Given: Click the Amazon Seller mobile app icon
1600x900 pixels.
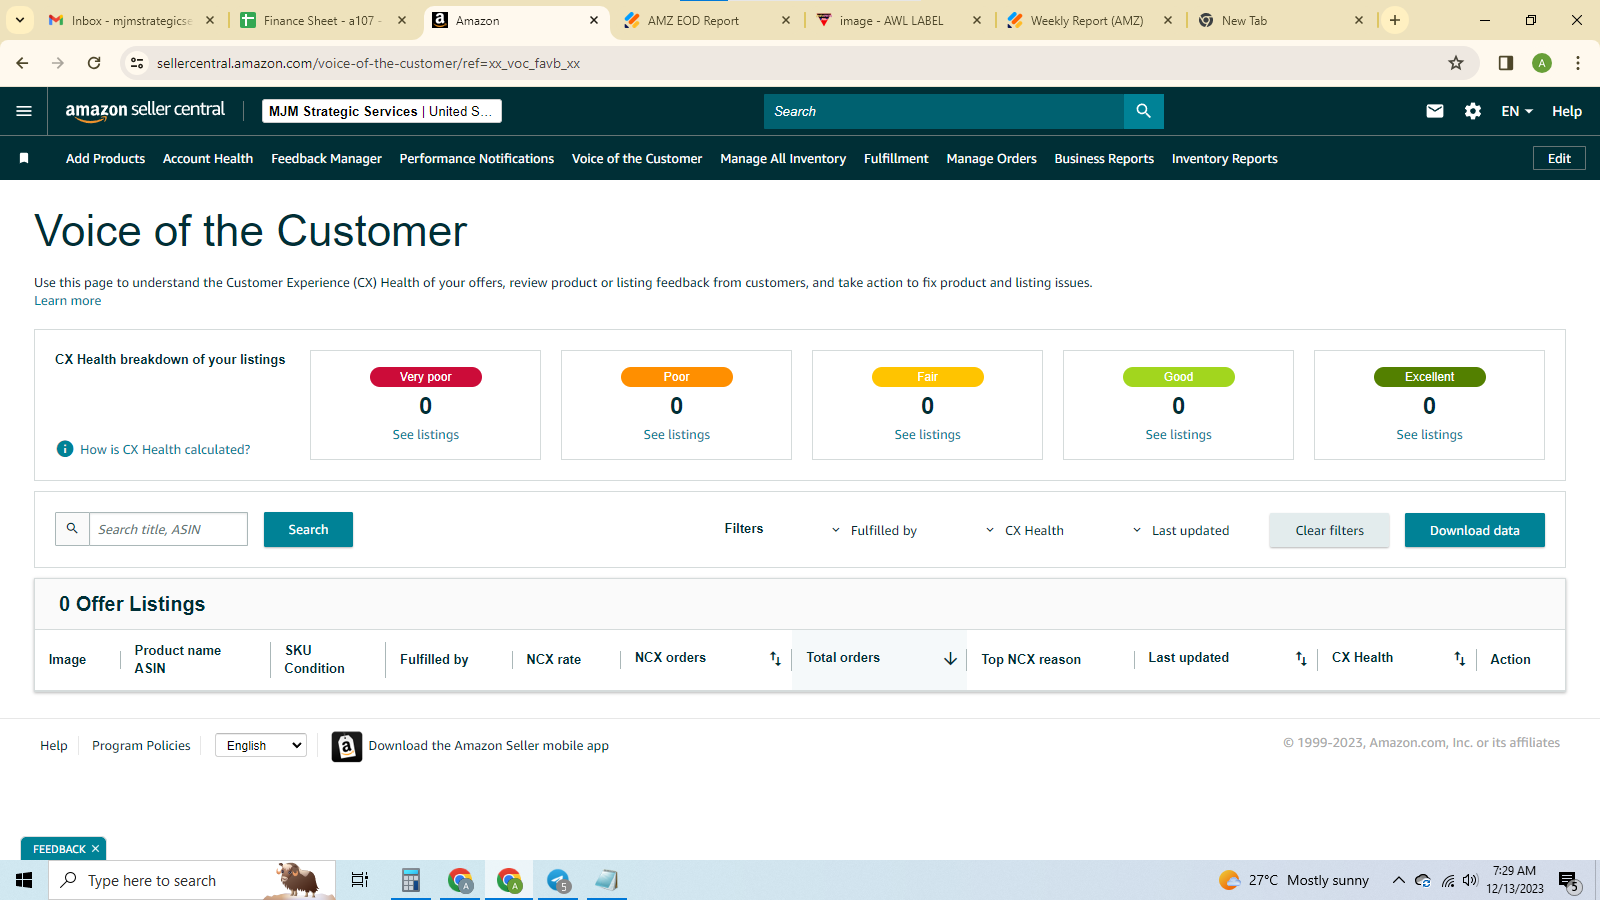Looking at the screenshot, I should point(347,746).
